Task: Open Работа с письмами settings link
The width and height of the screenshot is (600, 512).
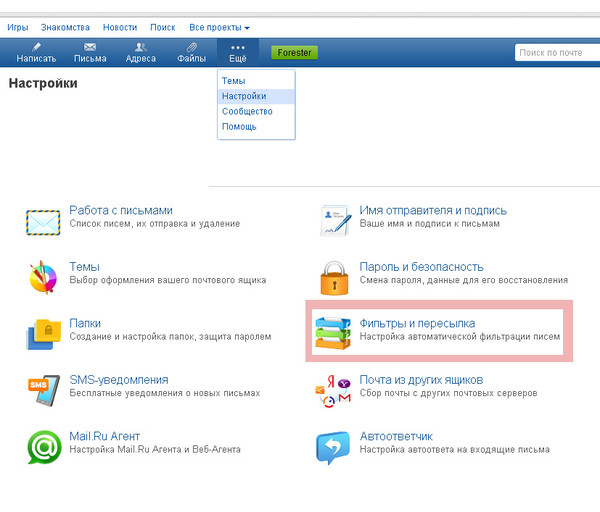Action: tap(121, 210)
